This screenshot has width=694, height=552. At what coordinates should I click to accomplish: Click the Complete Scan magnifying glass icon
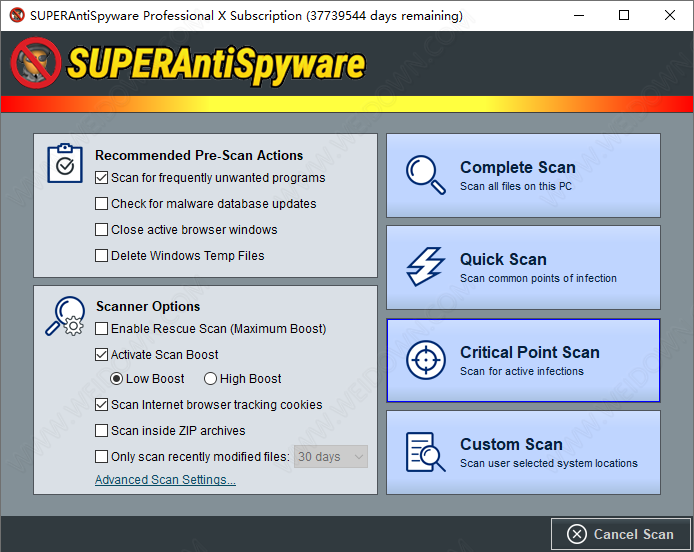(x=425, y=174)
